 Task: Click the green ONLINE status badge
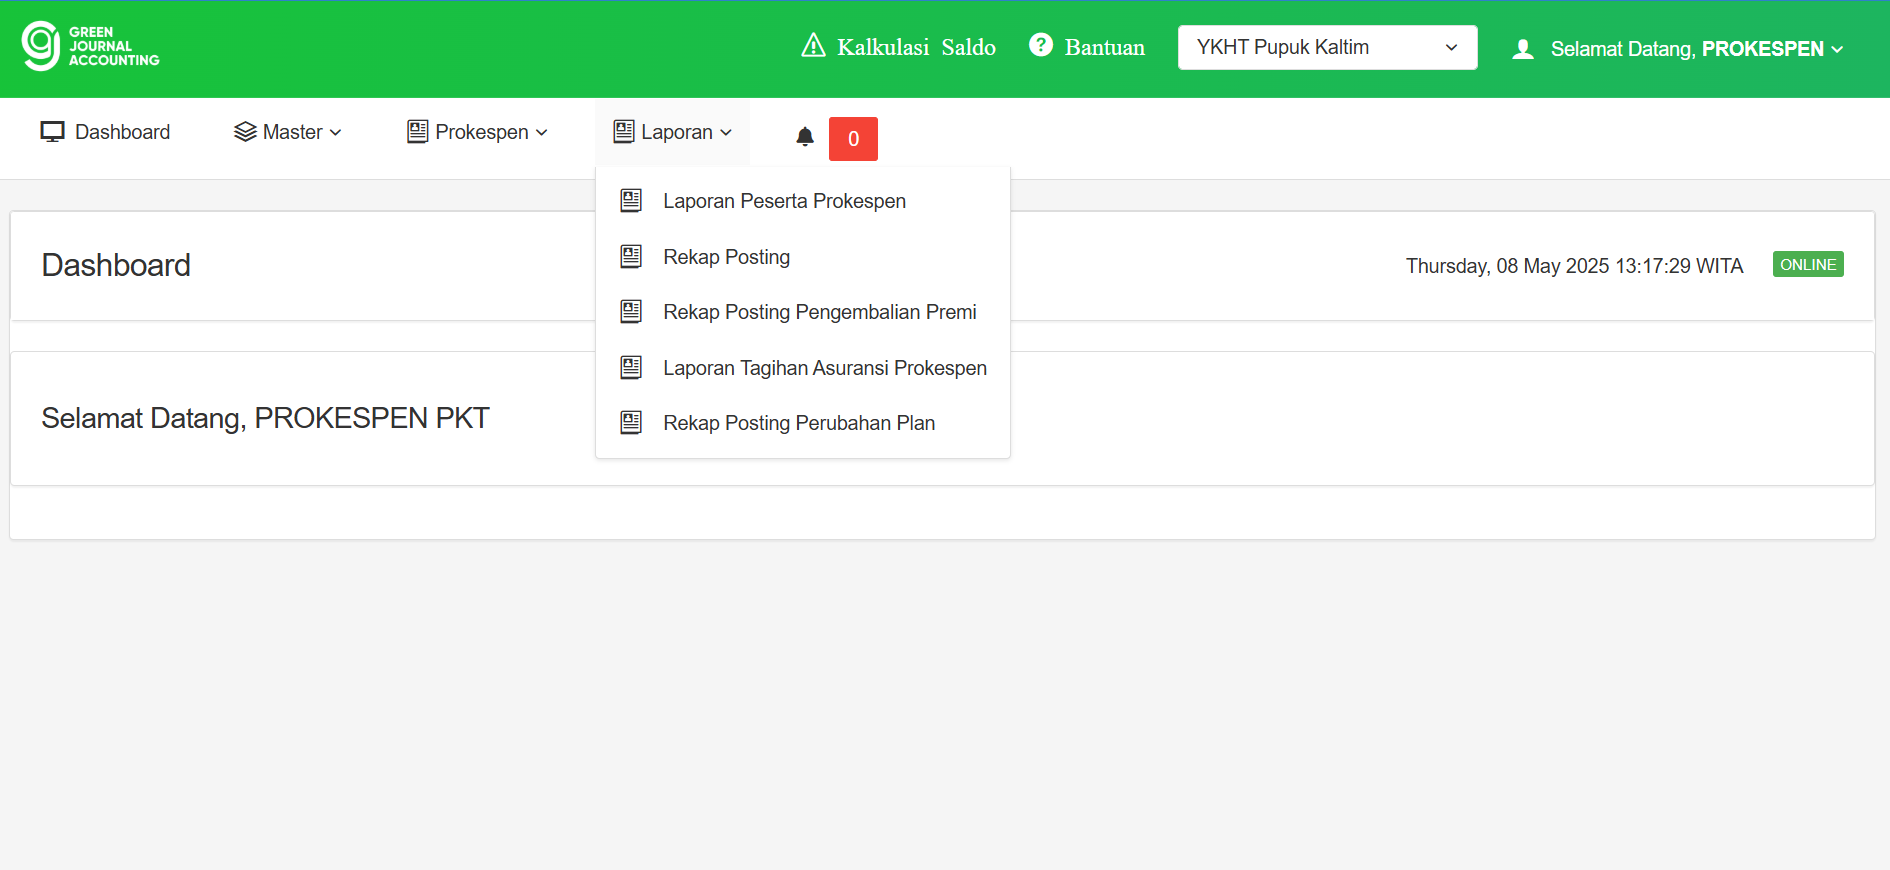pyautogui.click(x=1808, y=264)
